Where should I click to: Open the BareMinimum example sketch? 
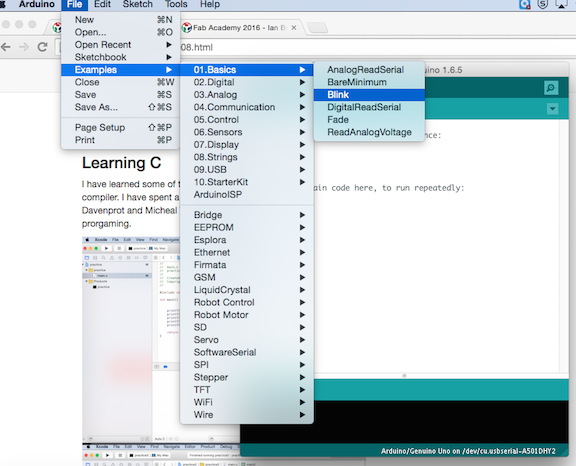369,82
